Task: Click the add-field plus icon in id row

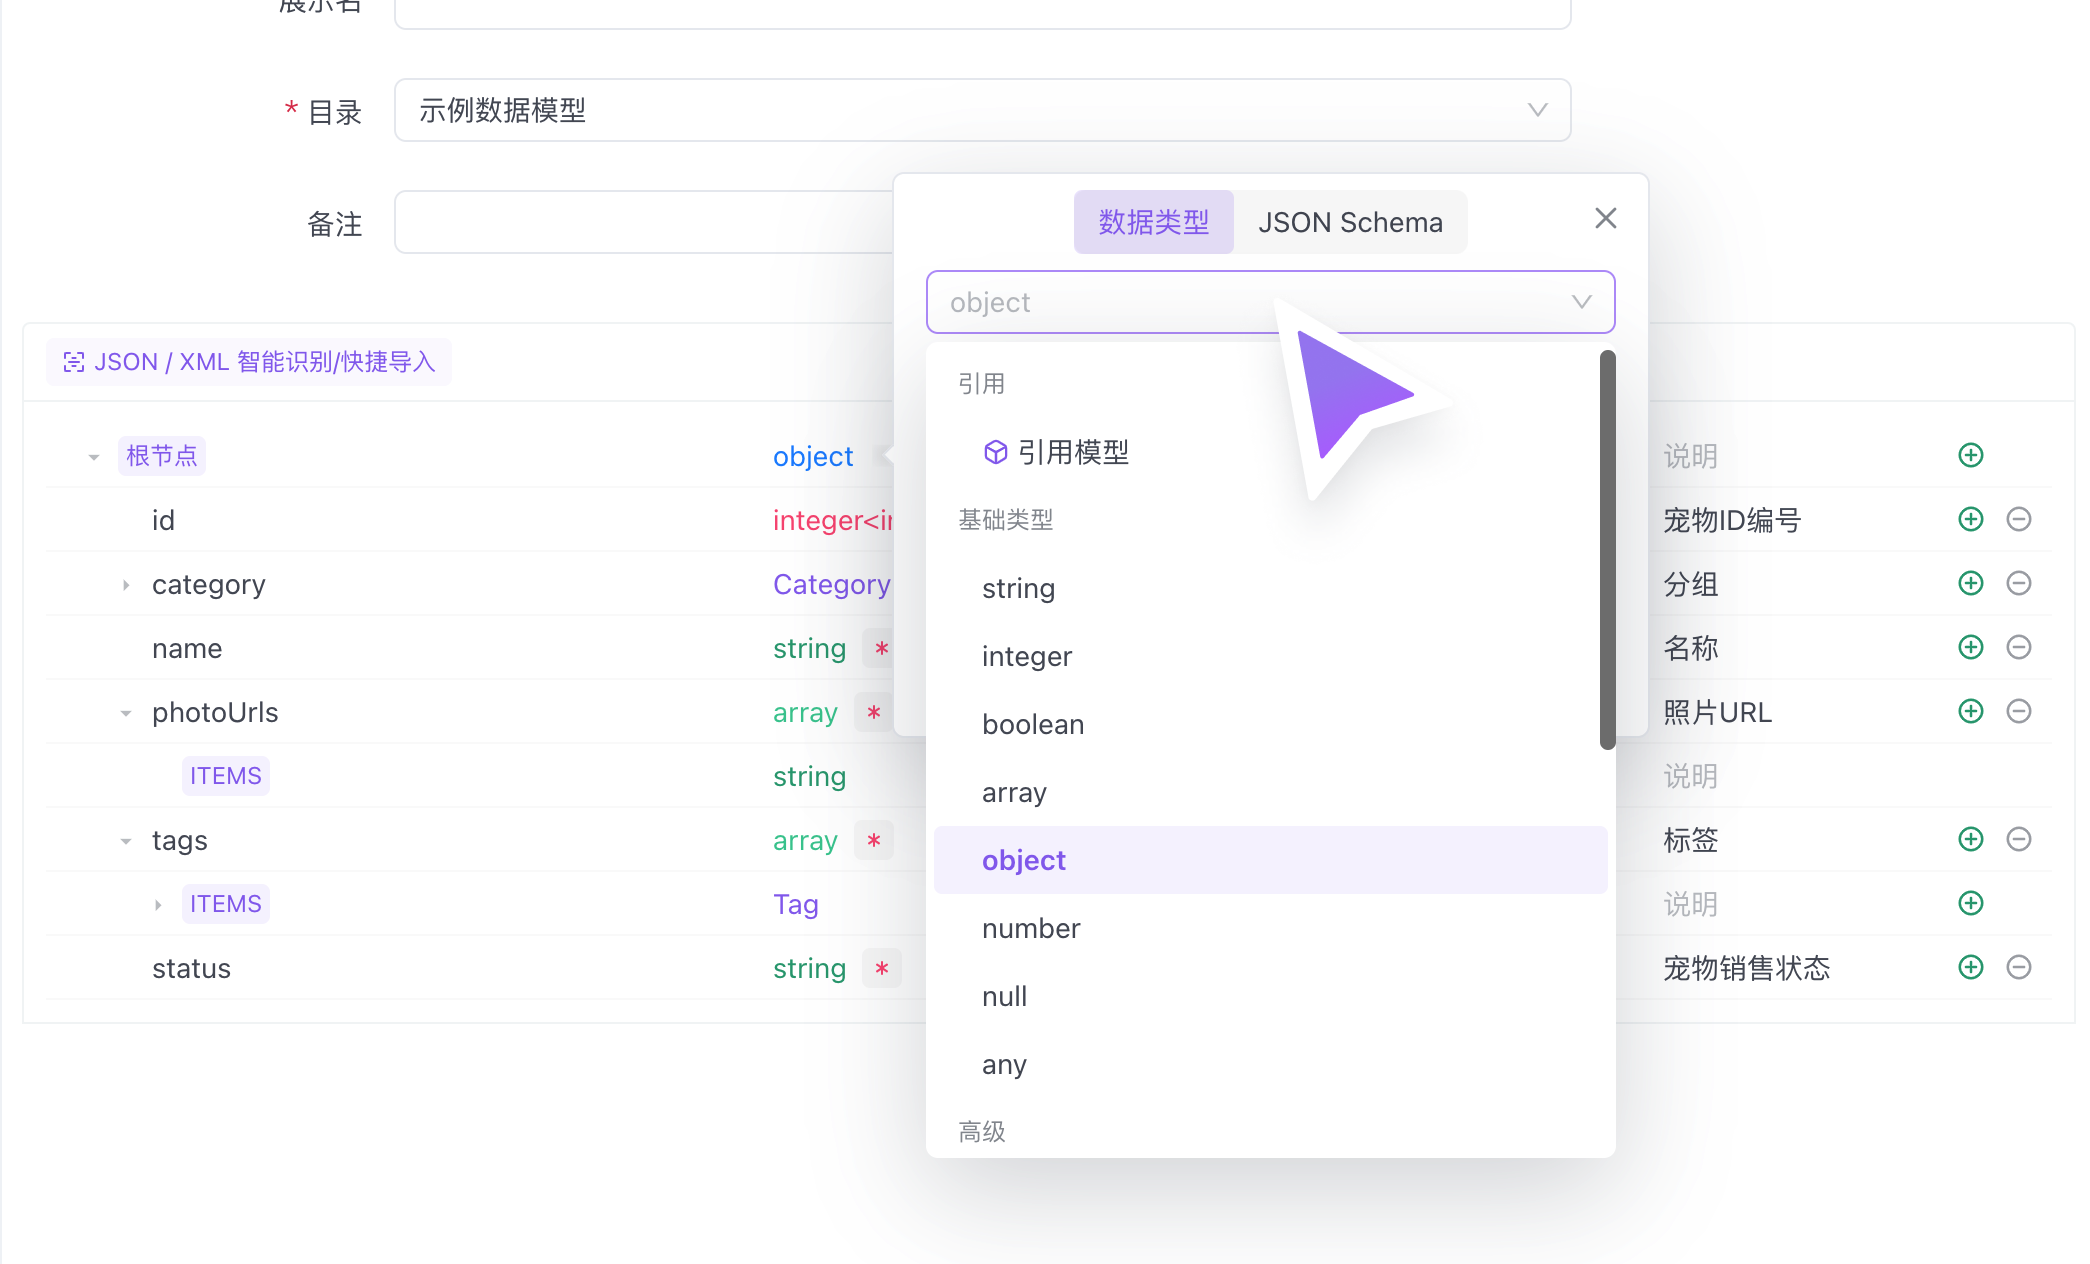Action: pos(1970,519)
